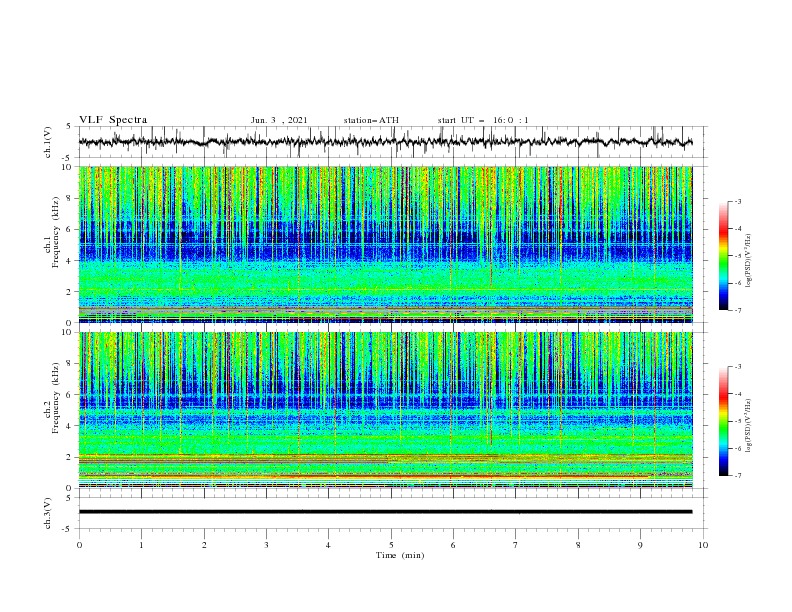Click the time axis tick label '0'
This screenshot has height=612, width=792.
pyautogui.click(x=79, y=545)
